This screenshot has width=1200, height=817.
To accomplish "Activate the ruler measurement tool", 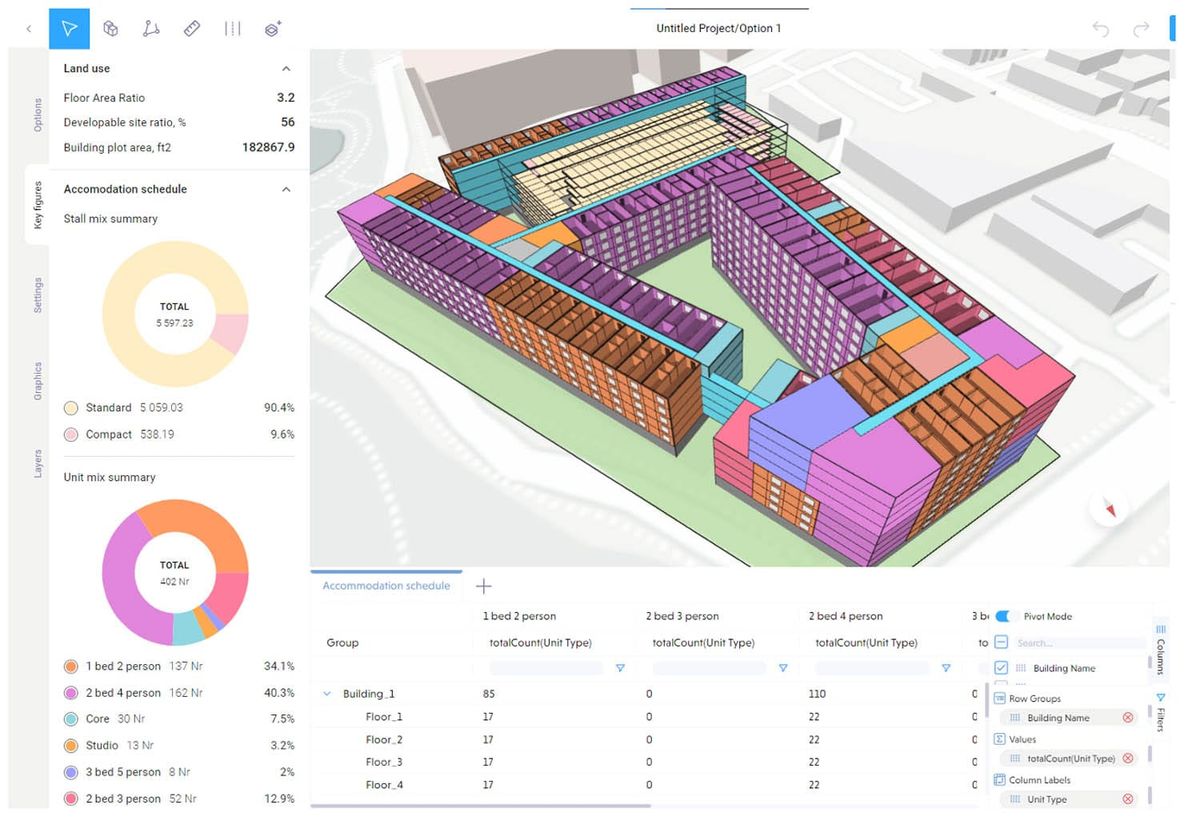I will point(192,28).
